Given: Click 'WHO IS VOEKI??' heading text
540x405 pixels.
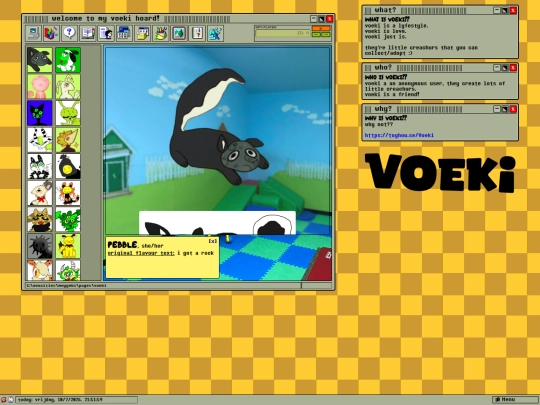Looking at the screenshot, I should [x=386, y=77].
